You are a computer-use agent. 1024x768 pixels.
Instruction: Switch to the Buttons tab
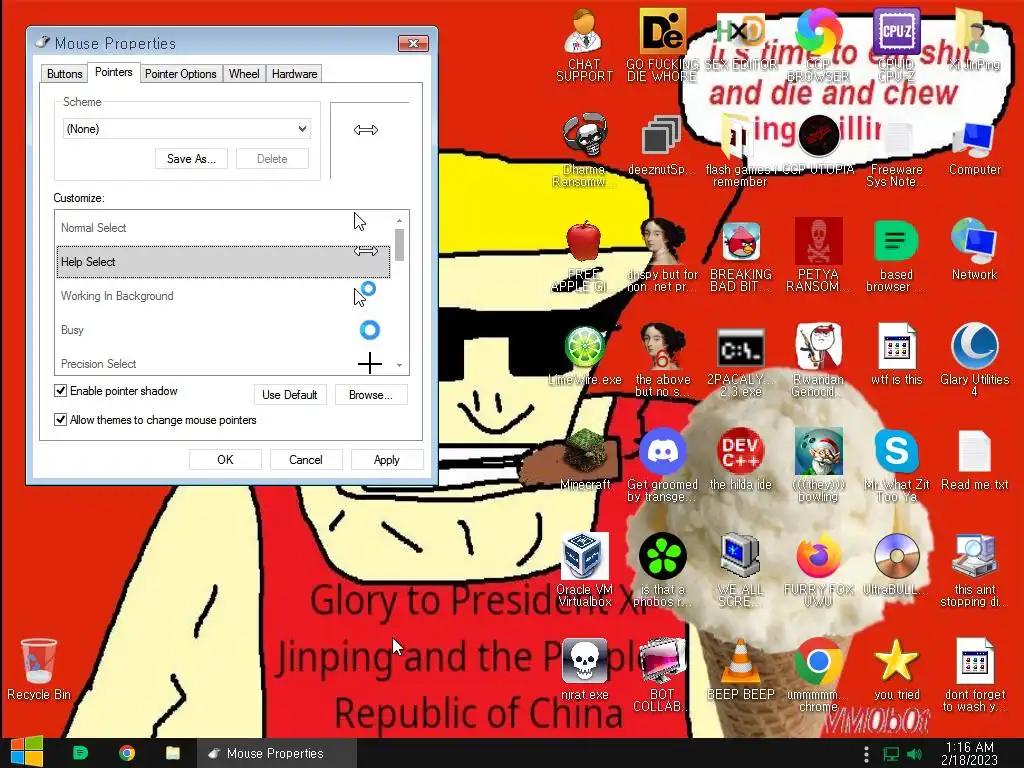[65, 74]
